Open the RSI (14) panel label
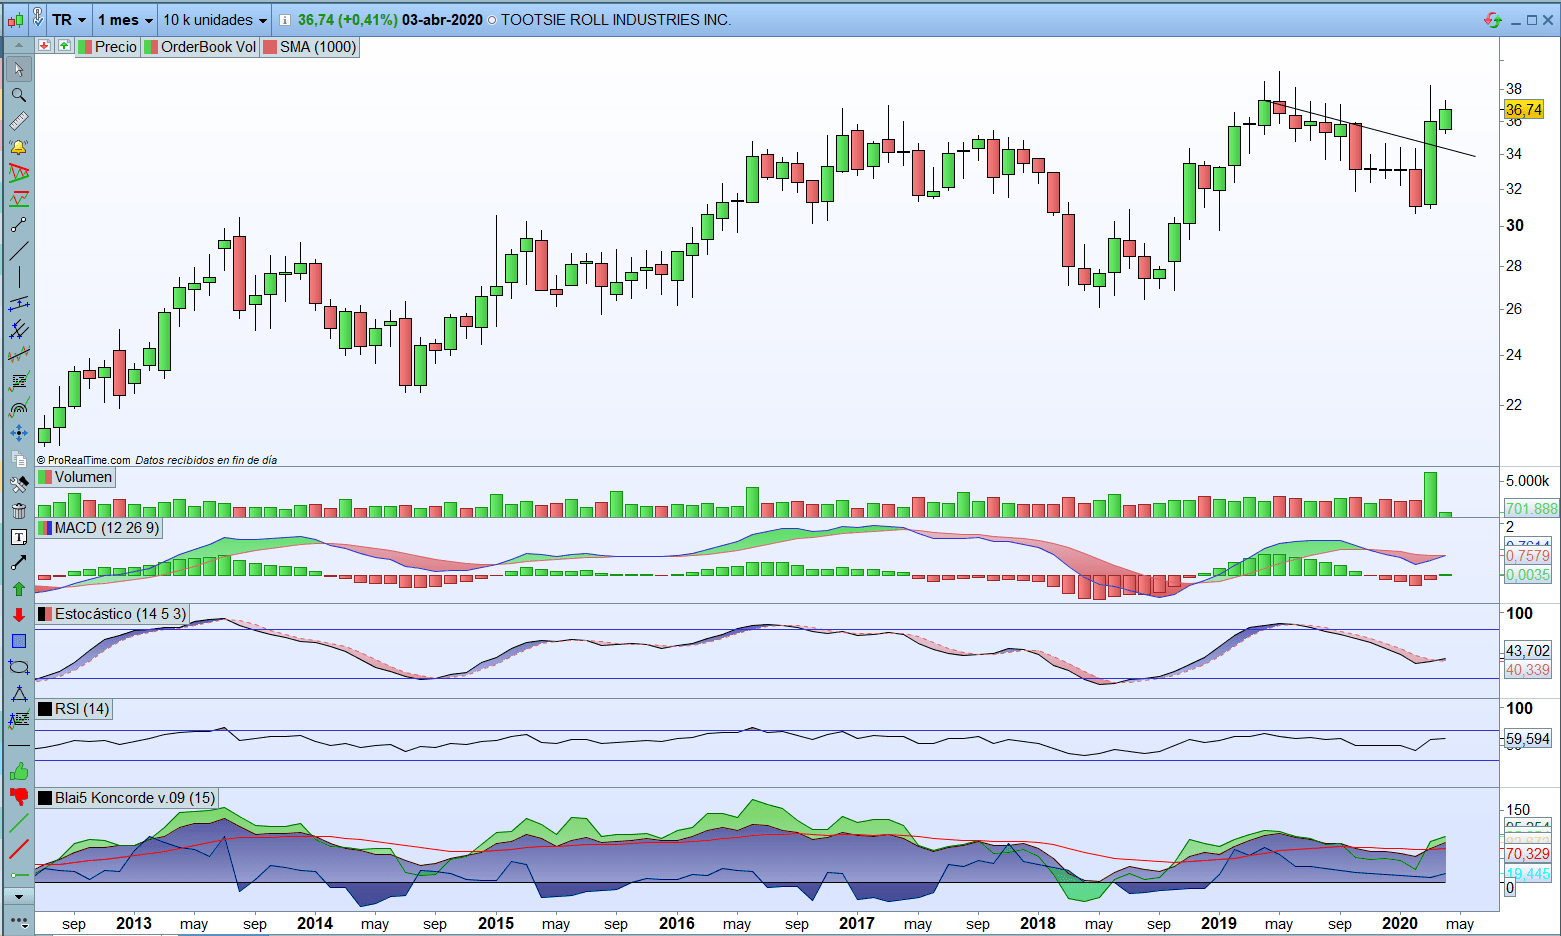 pos(74,709)
